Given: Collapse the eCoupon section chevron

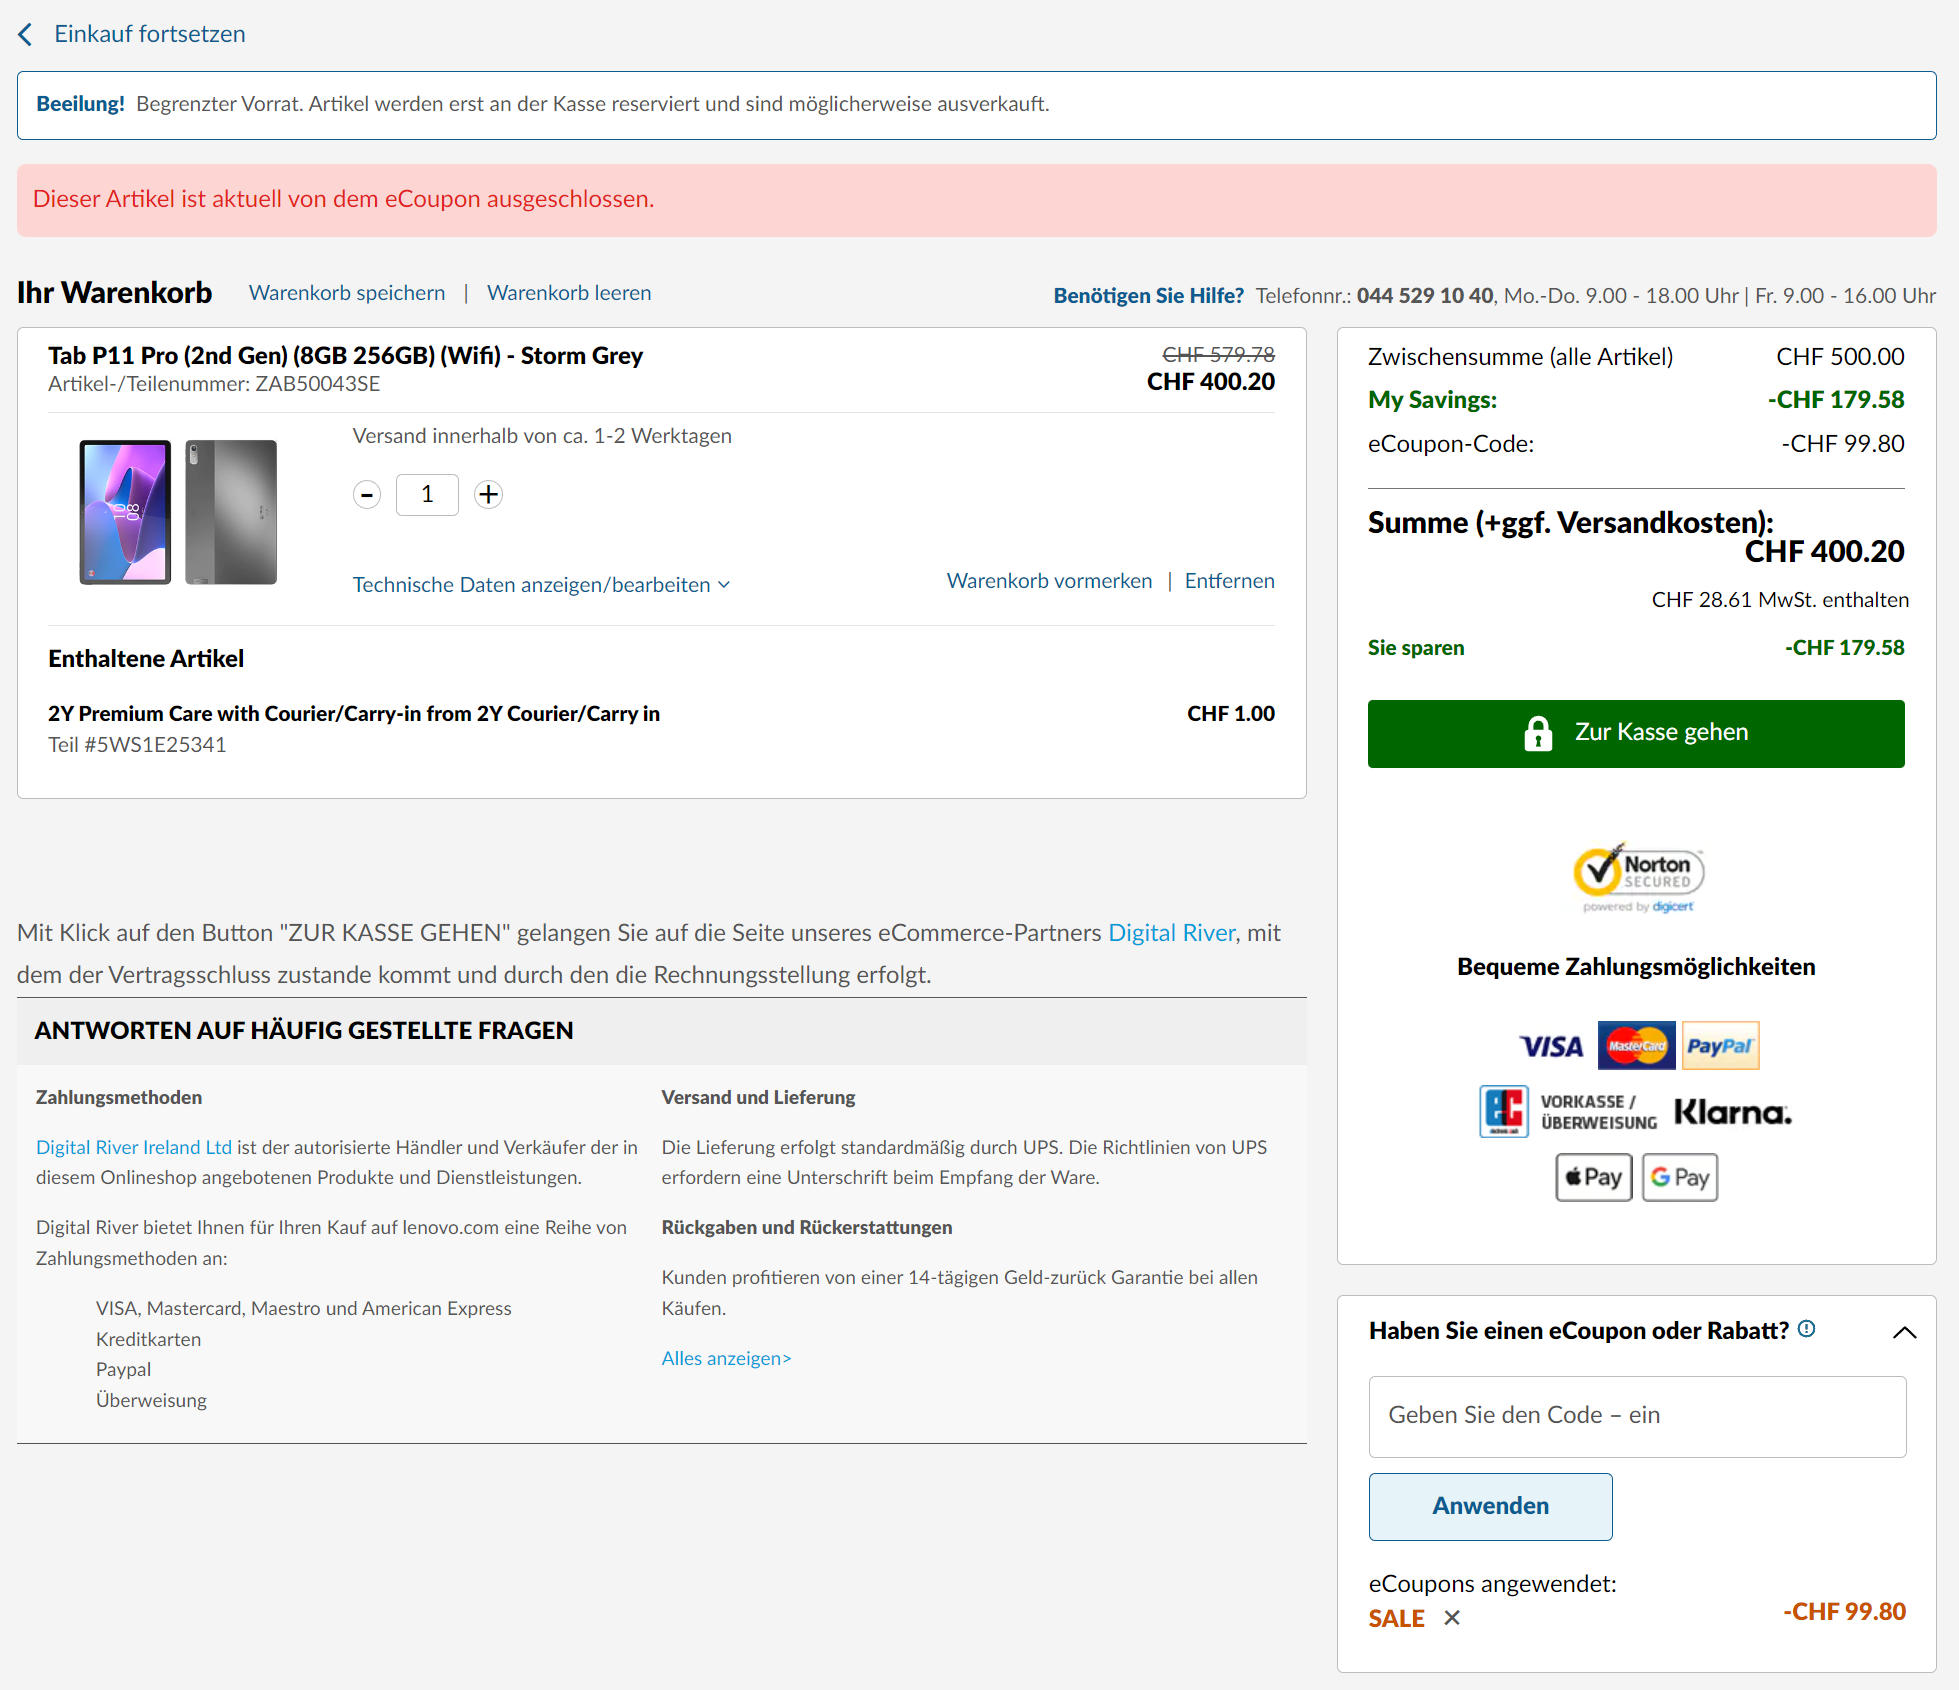Looking at the screenshot, I should [x=1904, y=1332].
